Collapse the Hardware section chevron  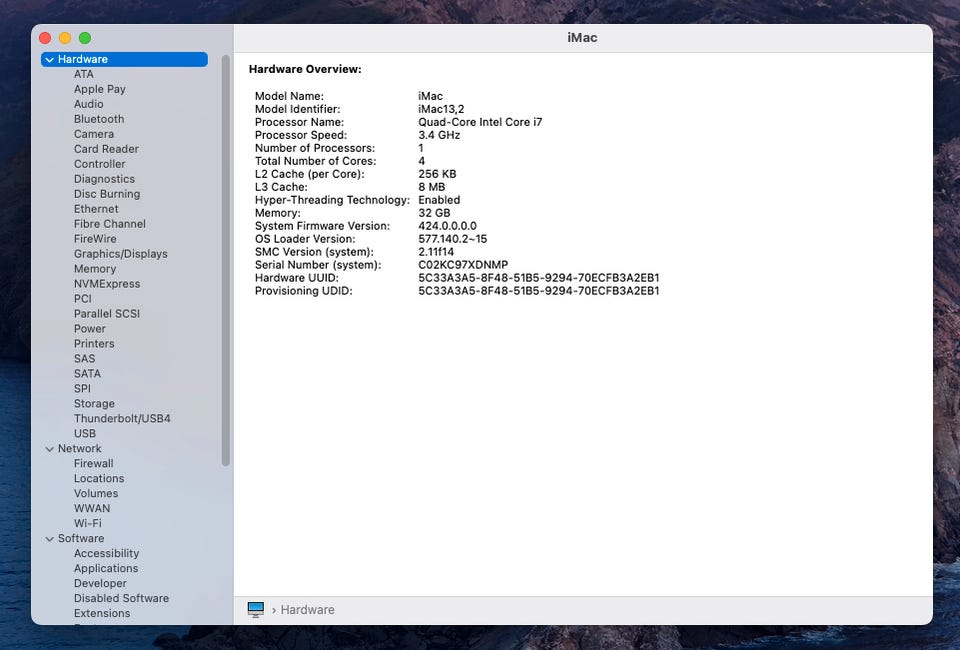pos(49,60)
